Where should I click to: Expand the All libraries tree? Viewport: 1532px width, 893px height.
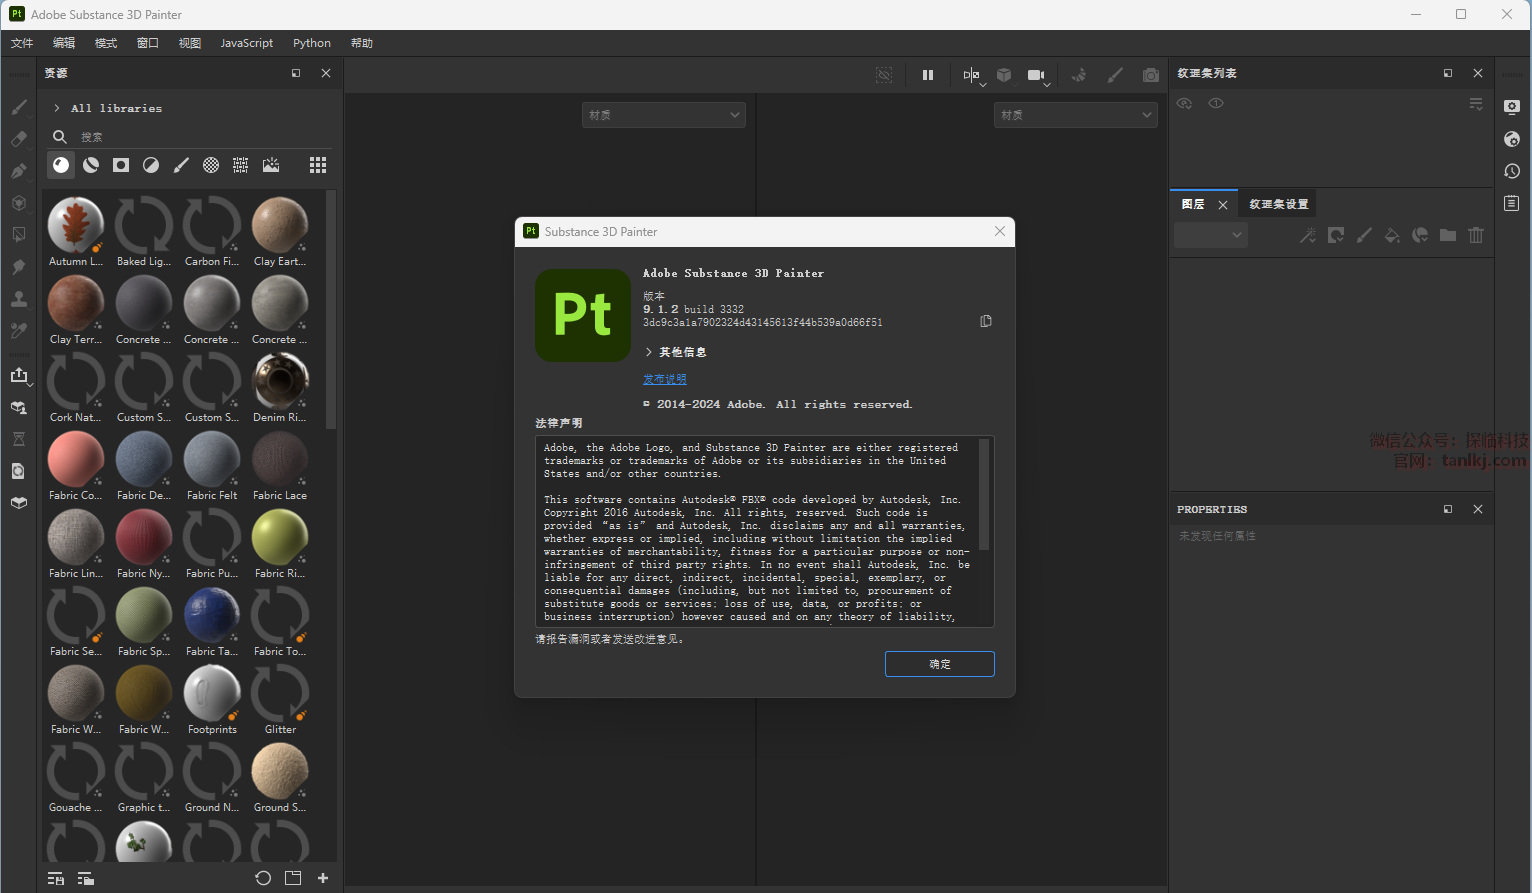pos(57,108)
